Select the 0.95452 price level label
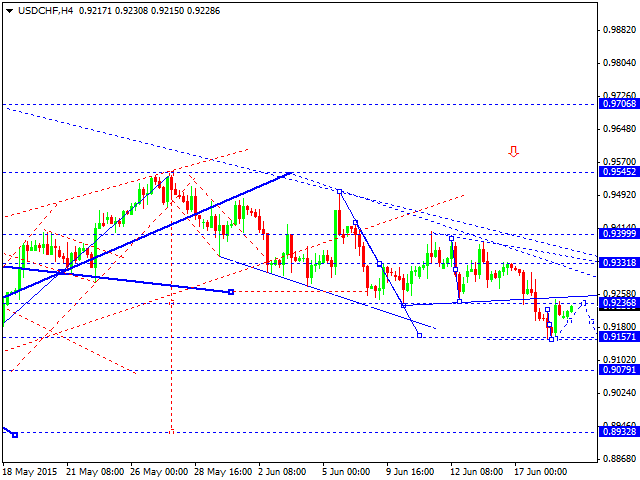Screen dimensions: 640x480 coord(618,172)
